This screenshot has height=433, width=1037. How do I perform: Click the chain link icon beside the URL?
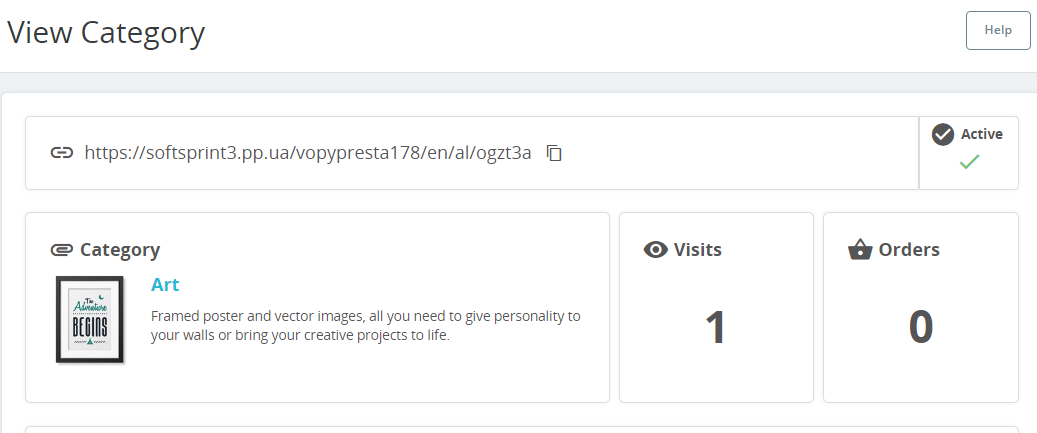tap(62, 153)
